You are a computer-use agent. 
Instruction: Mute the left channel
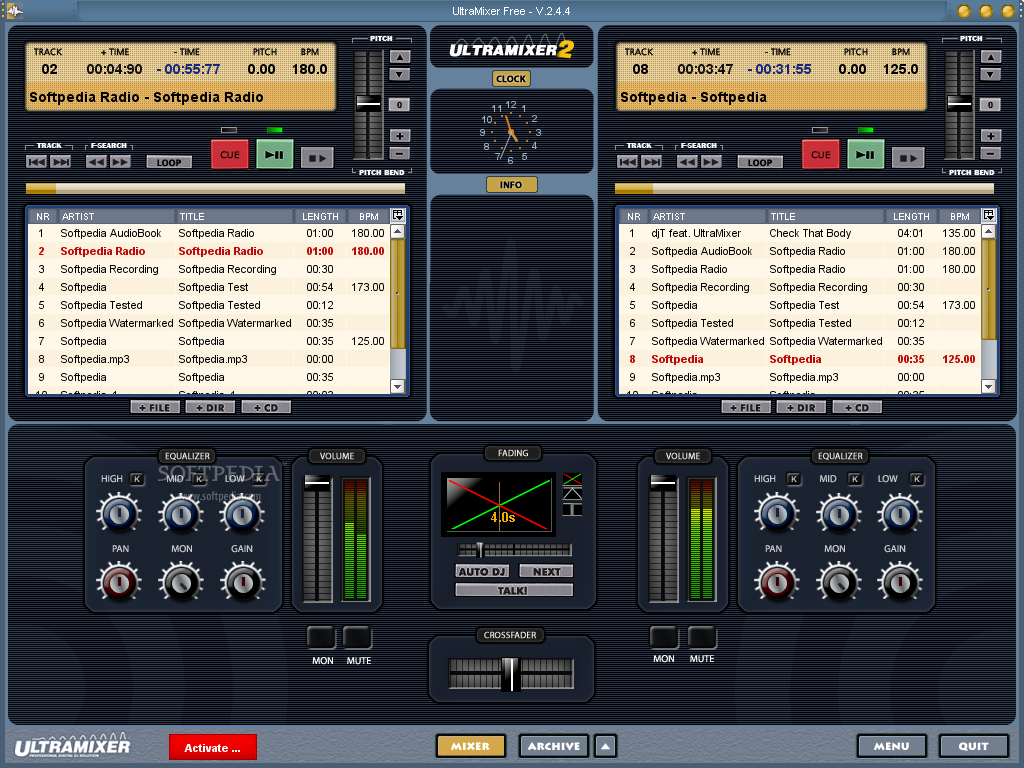pos(357,637)
